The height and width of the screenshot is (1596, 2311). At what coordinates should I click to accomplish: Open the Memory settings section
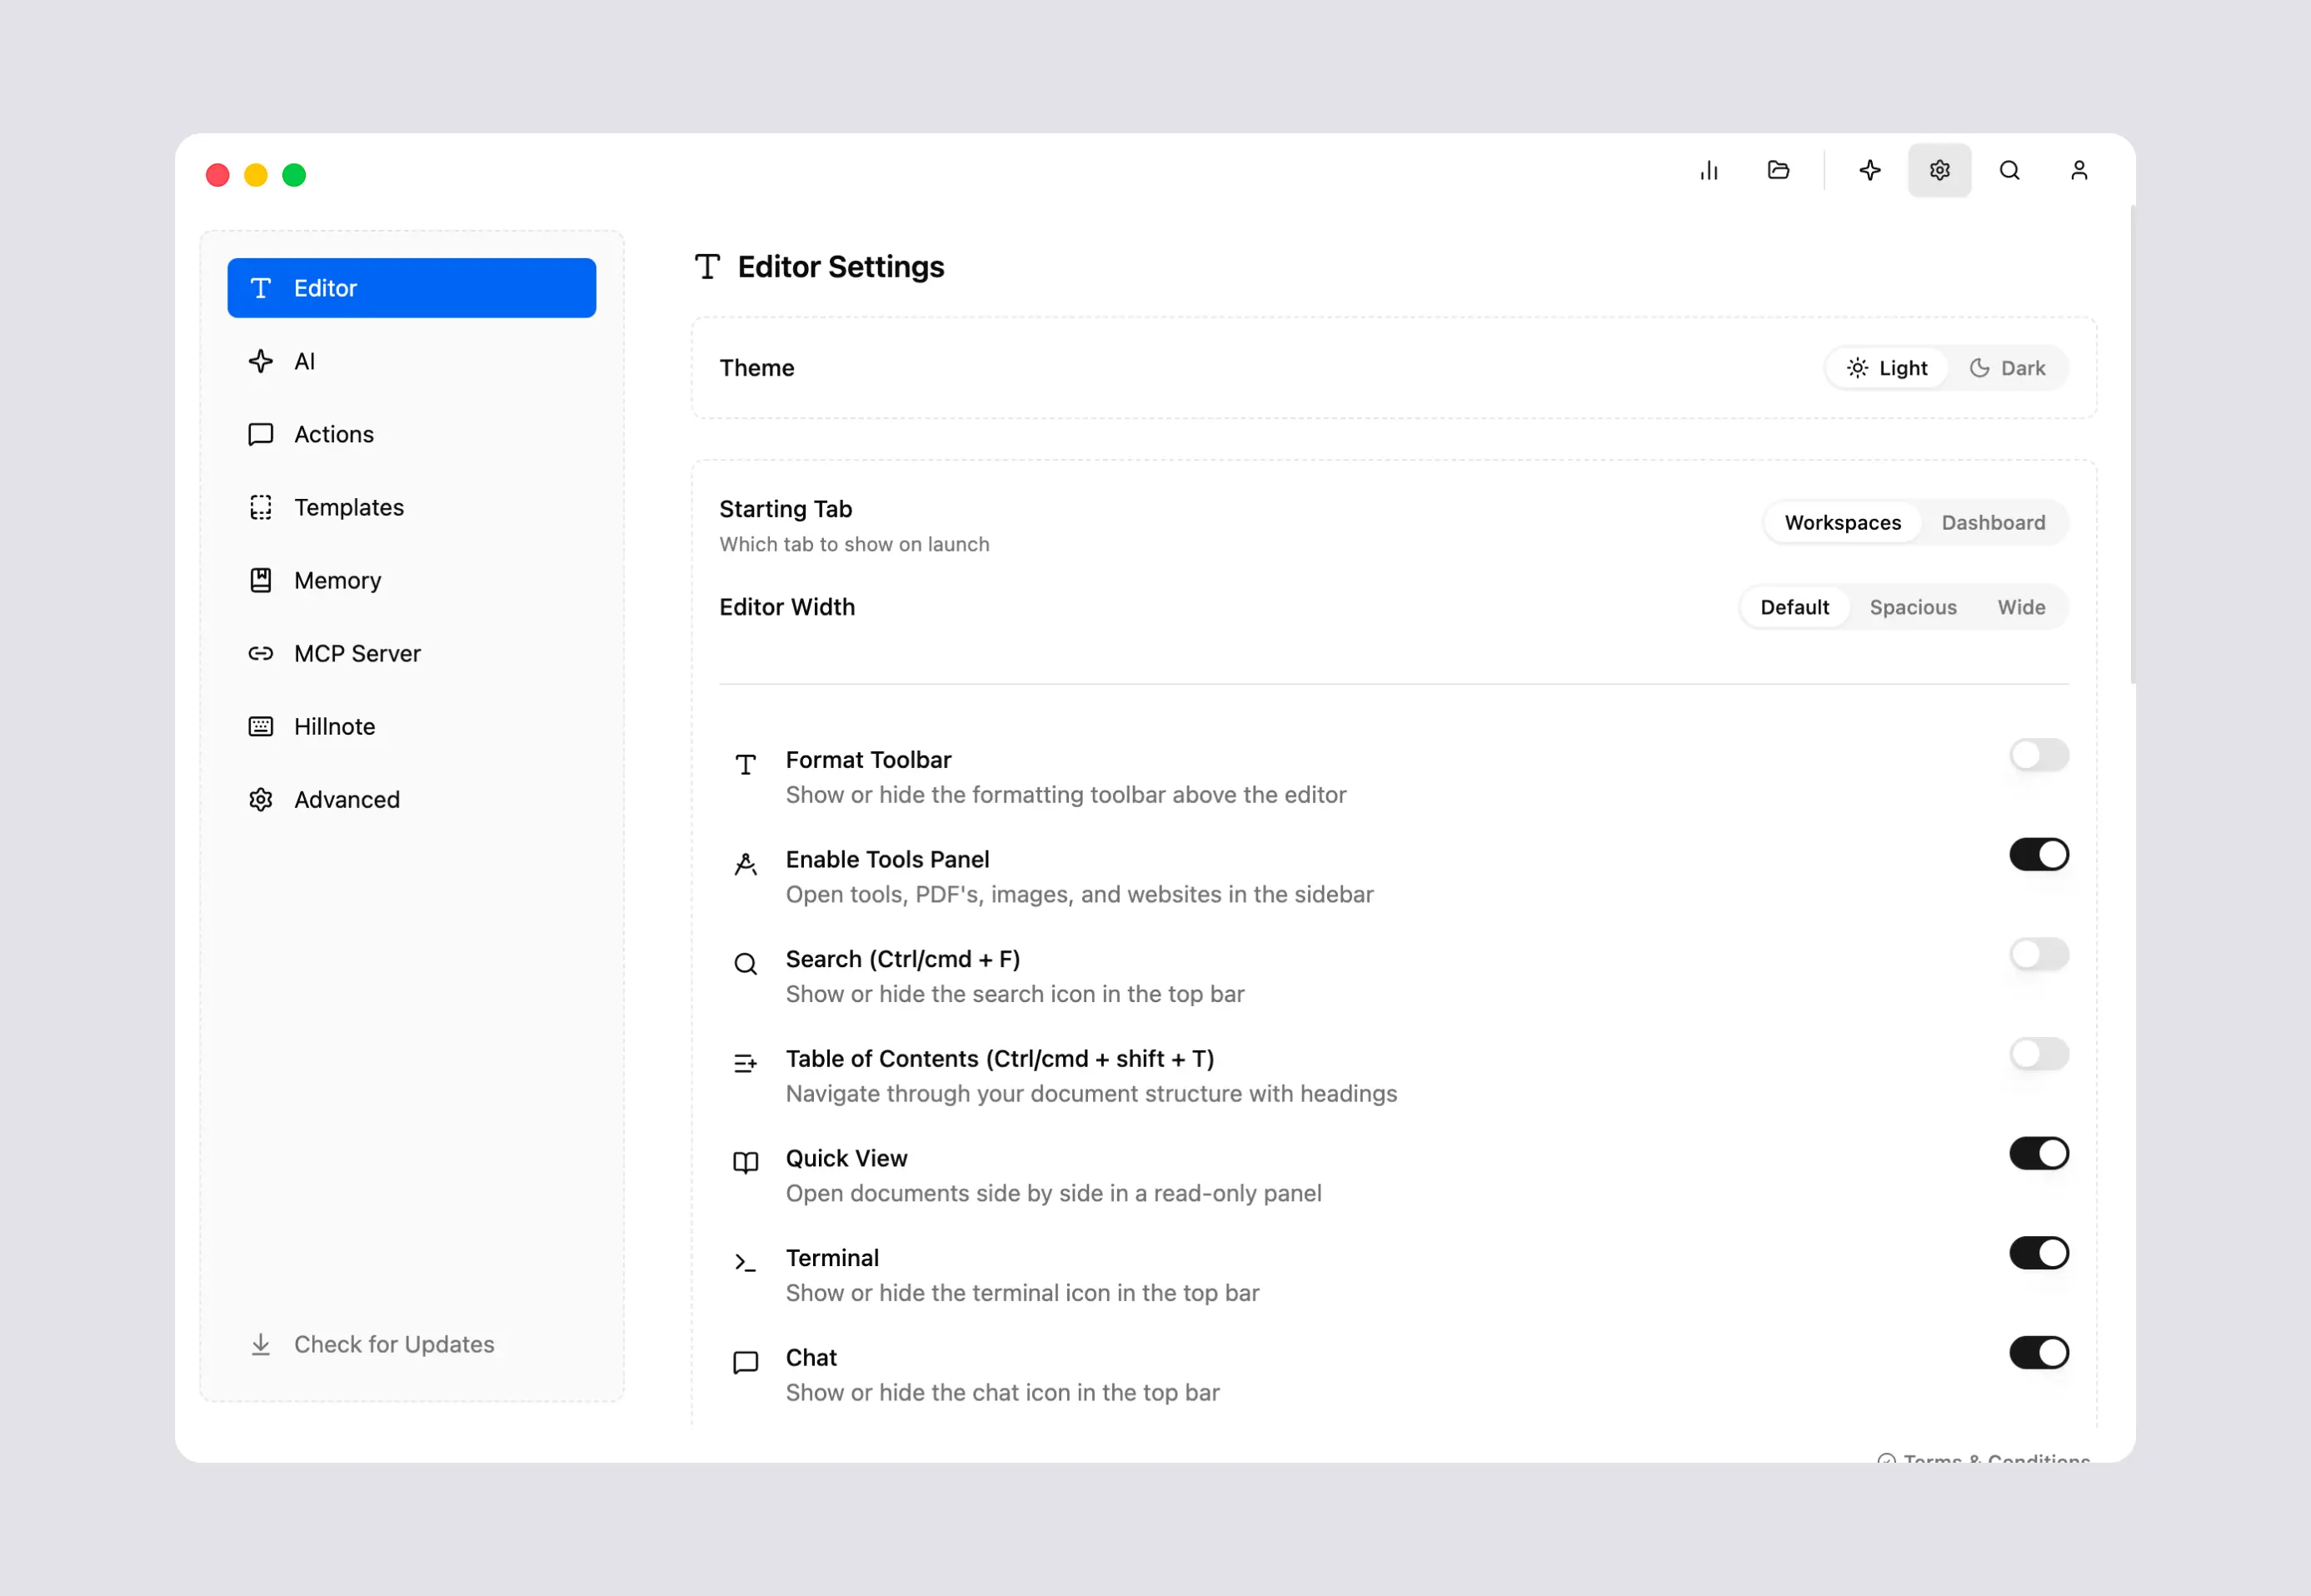pos(411,581)
